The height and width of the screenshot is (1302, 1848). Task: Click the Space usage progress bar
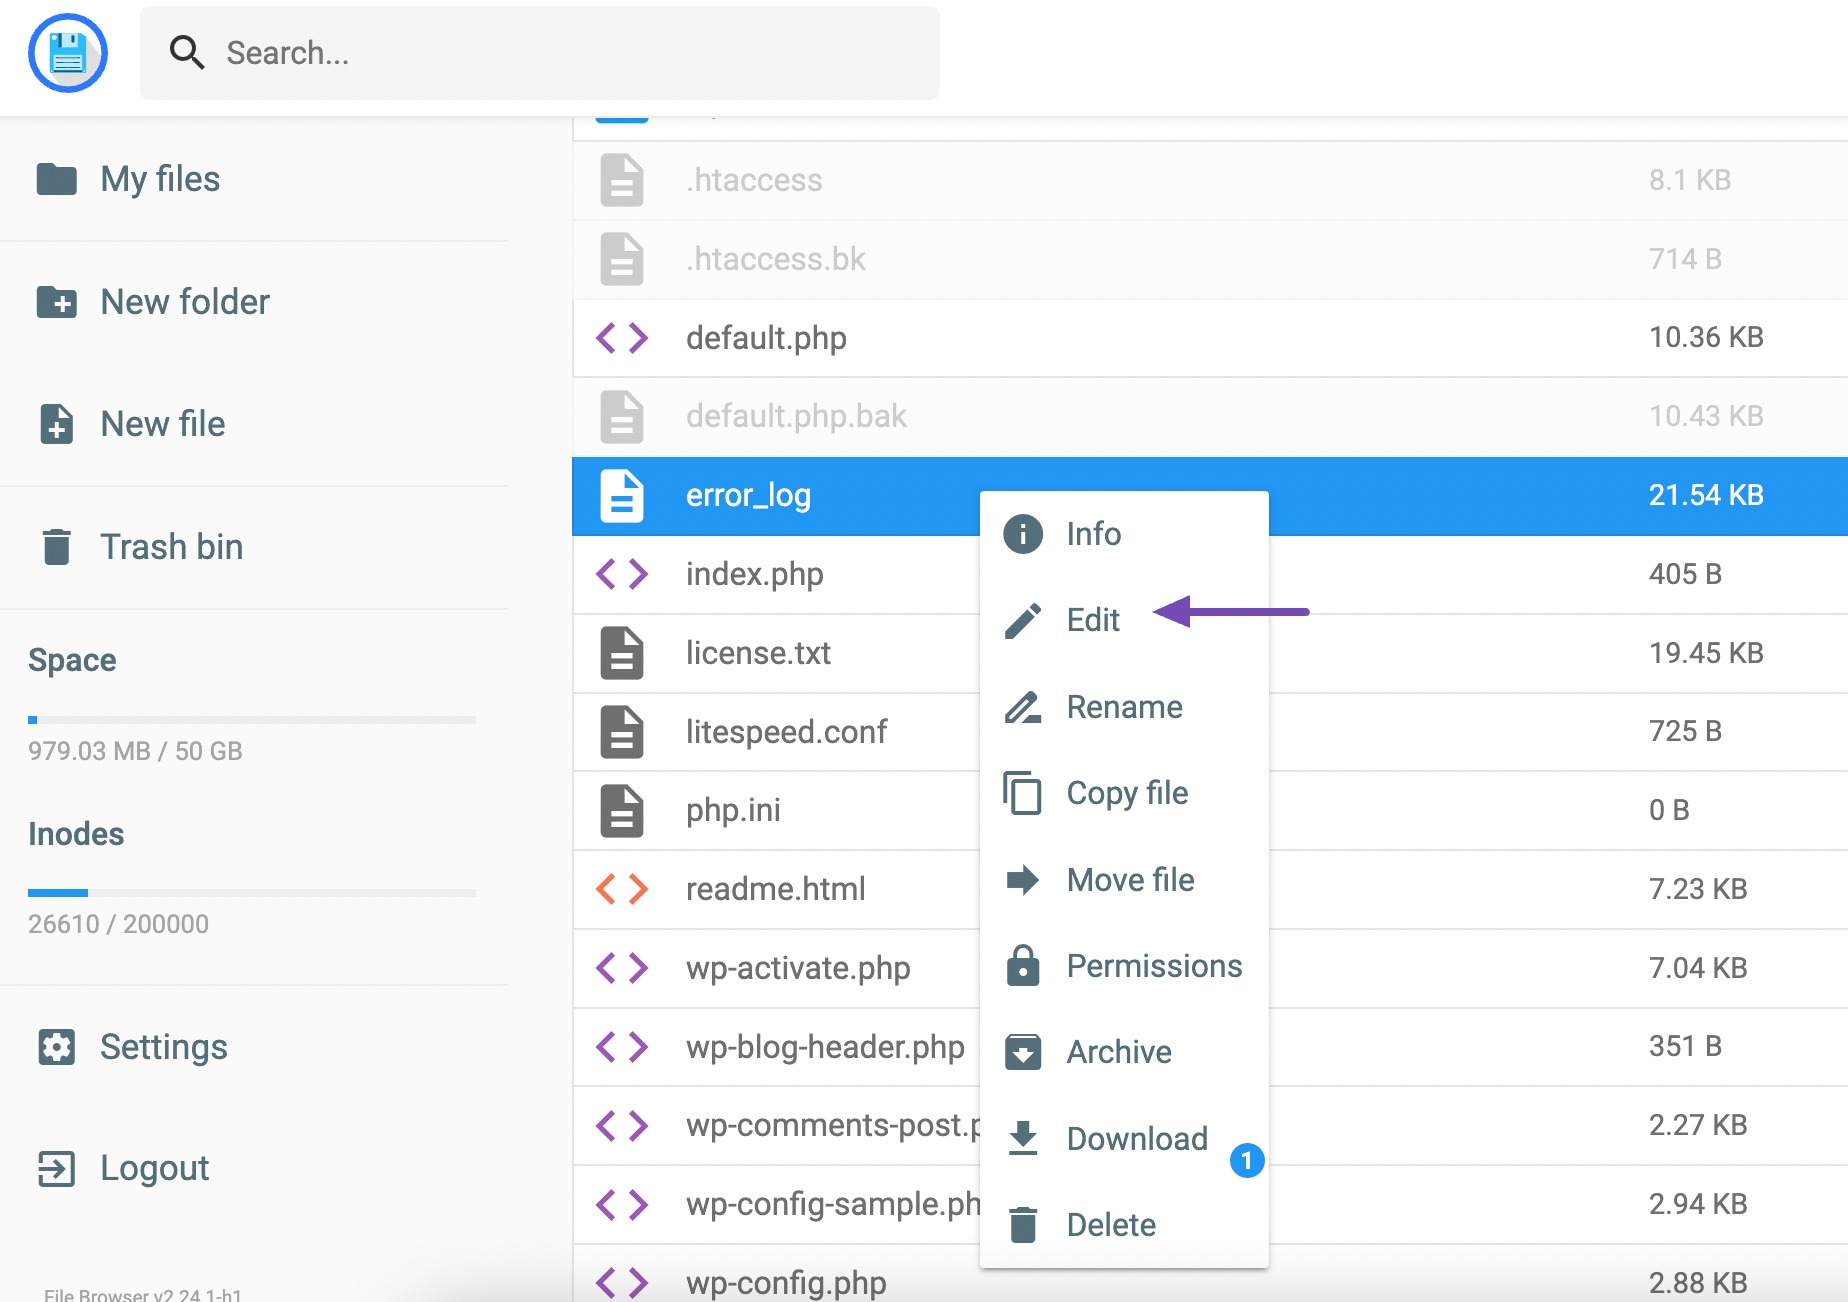click(252, 720)
